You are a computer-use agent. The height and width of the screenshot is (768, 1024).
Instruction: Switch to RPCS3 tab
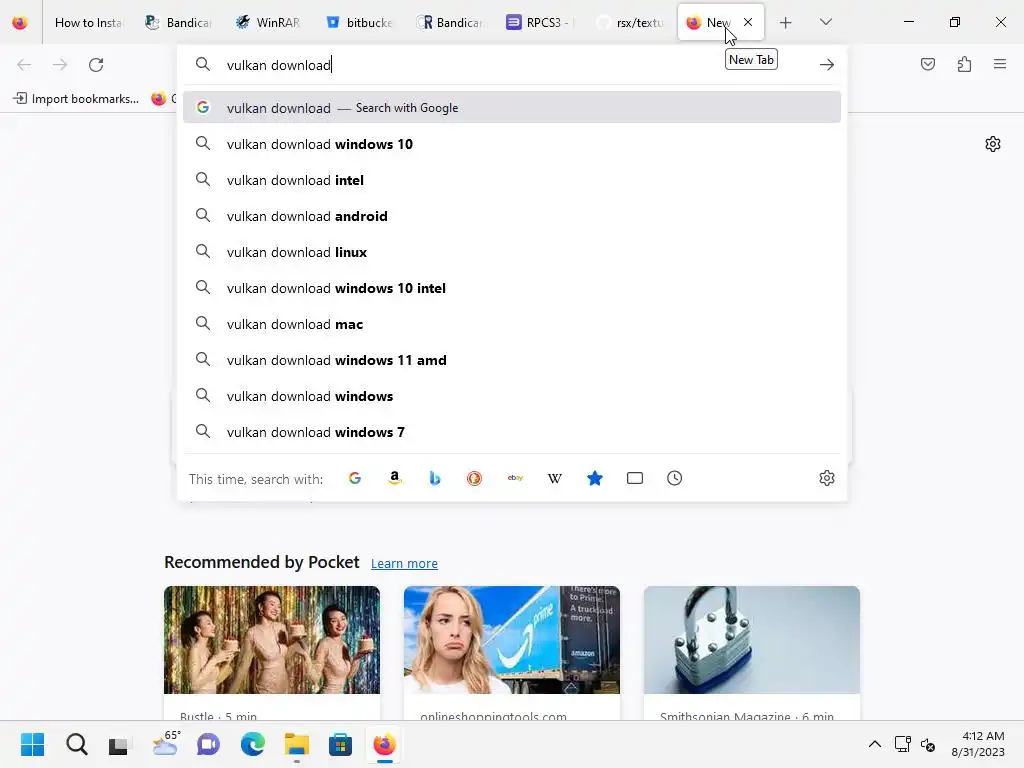pos(539,23)
